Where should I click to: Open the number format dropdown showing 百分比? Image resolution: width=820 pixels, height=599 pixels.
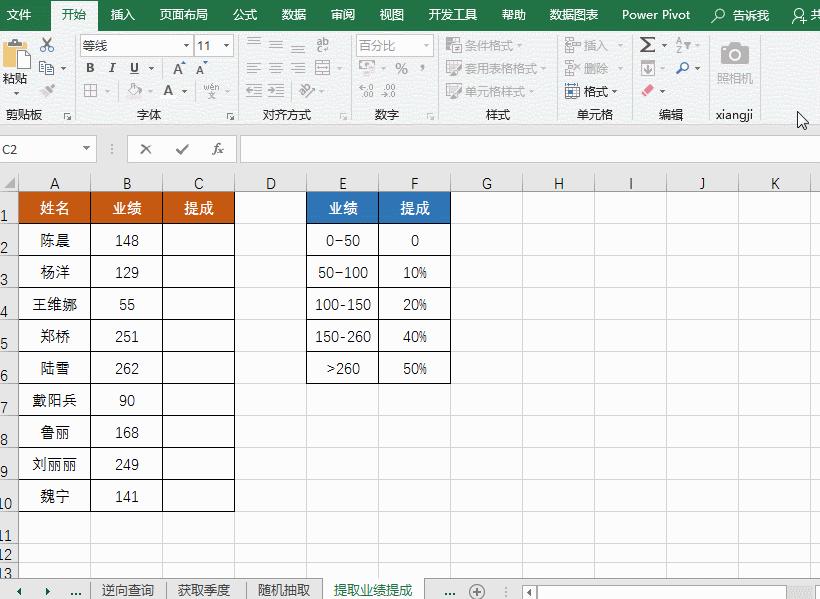point(391,45)
